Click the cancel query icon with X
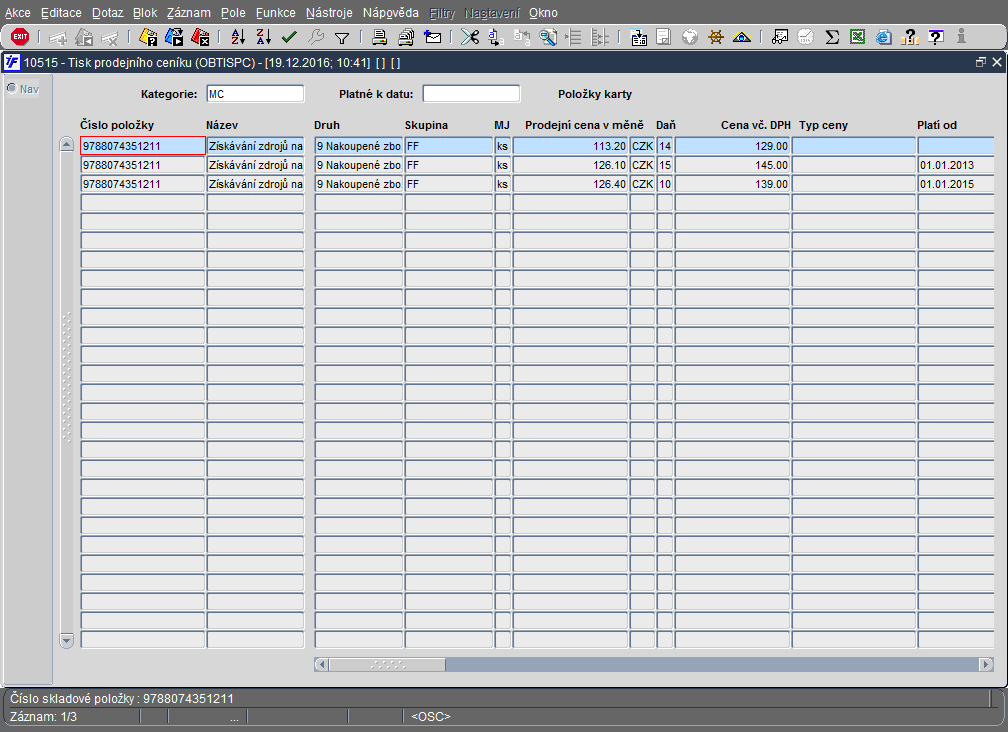 [x=201, y=37]
